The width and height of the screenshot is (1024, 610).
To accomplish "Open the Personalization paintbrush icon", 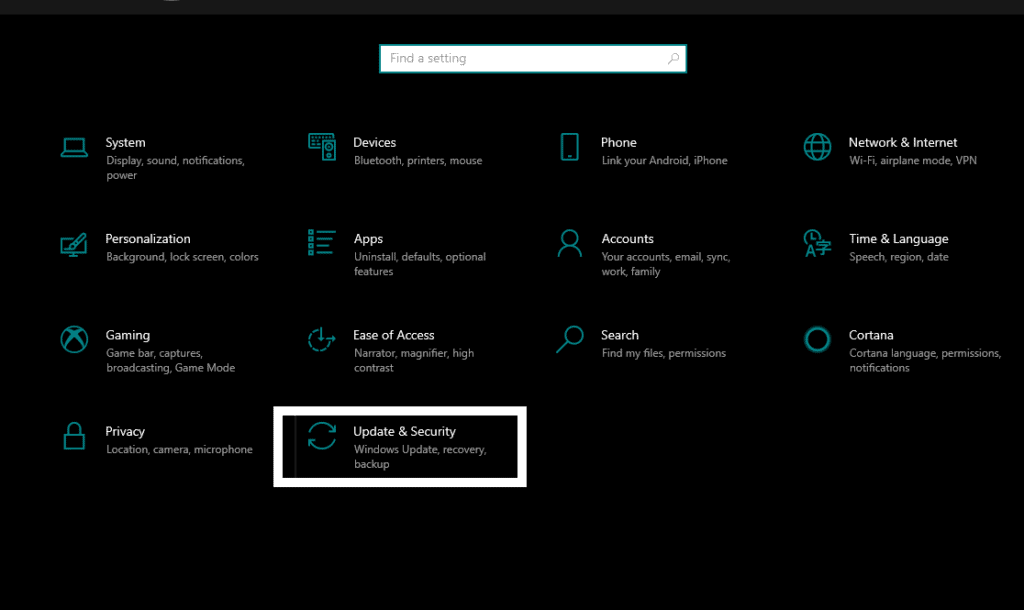I will pyautogui.click(x=74, y=243).
